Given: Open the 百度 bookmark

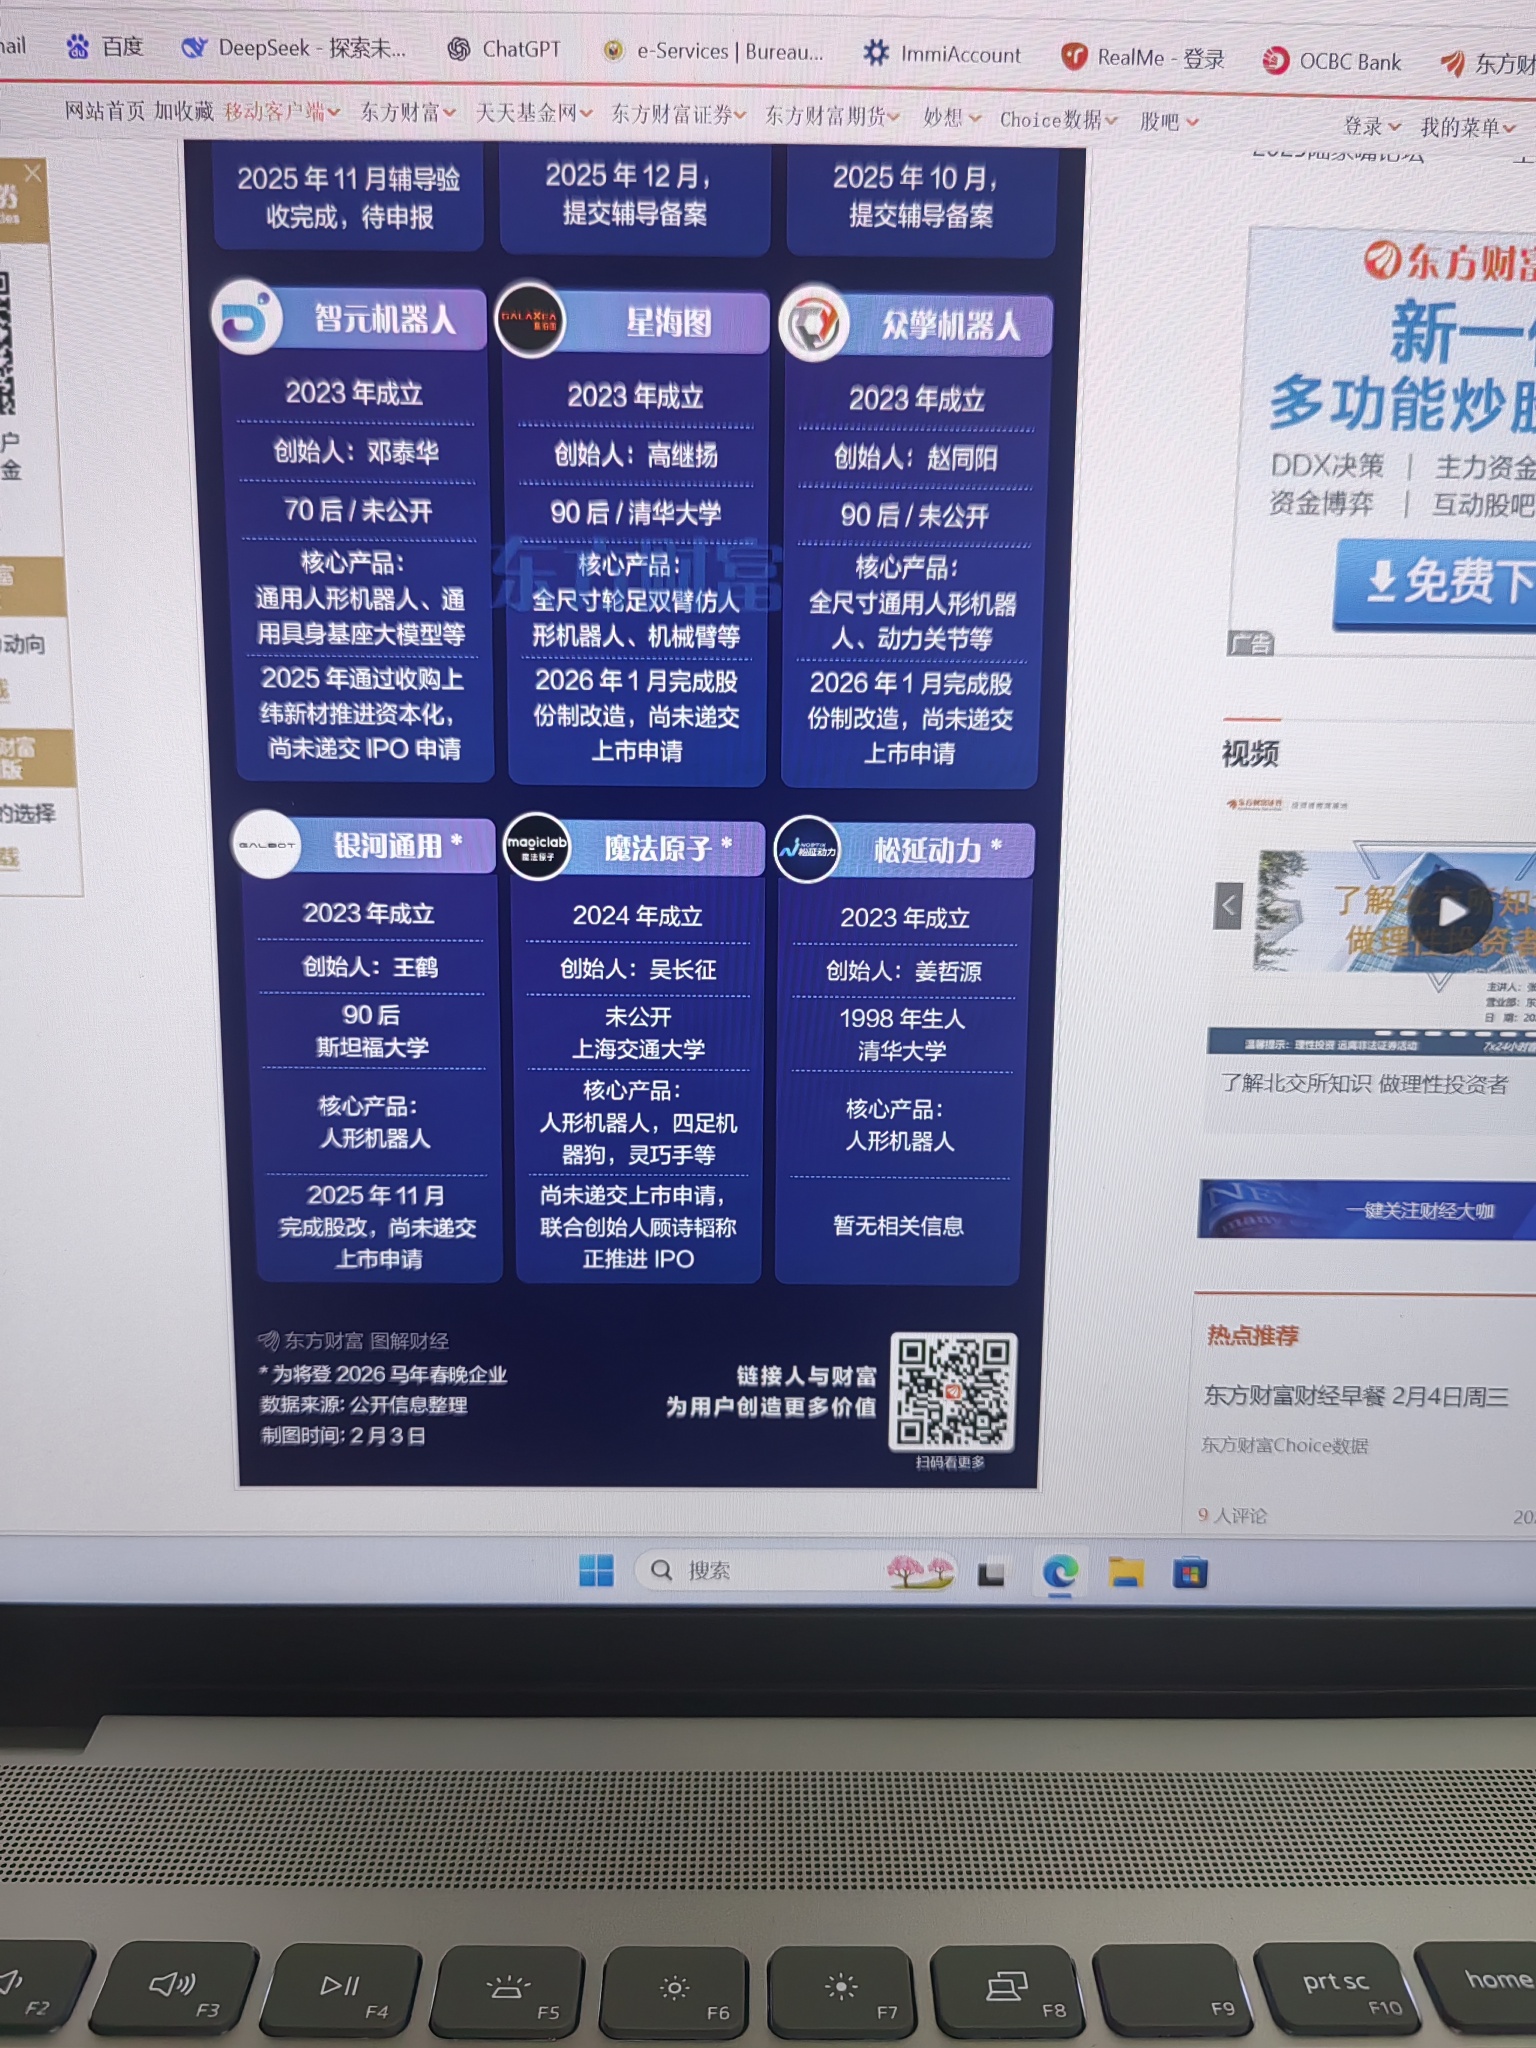Looking at the screenshot, I should pyautogui.click(x=105, y=46).
